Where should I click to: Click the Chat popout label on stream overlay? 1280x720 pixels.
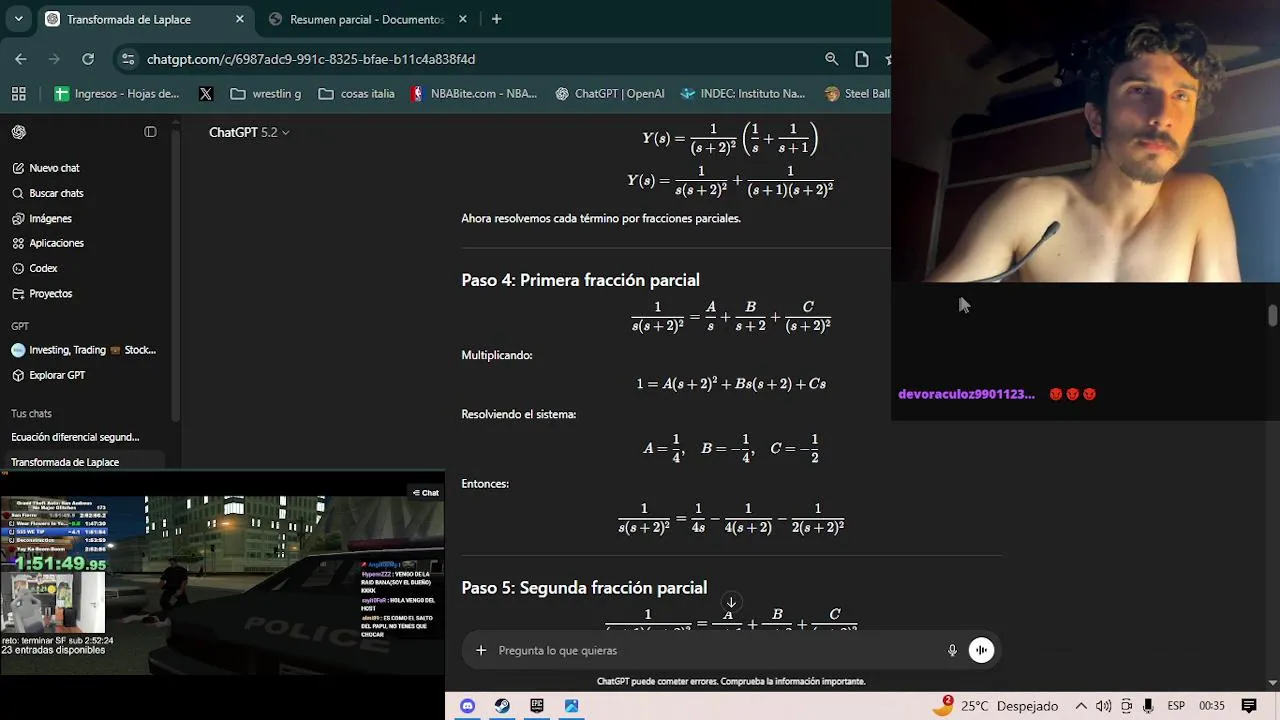426,492
